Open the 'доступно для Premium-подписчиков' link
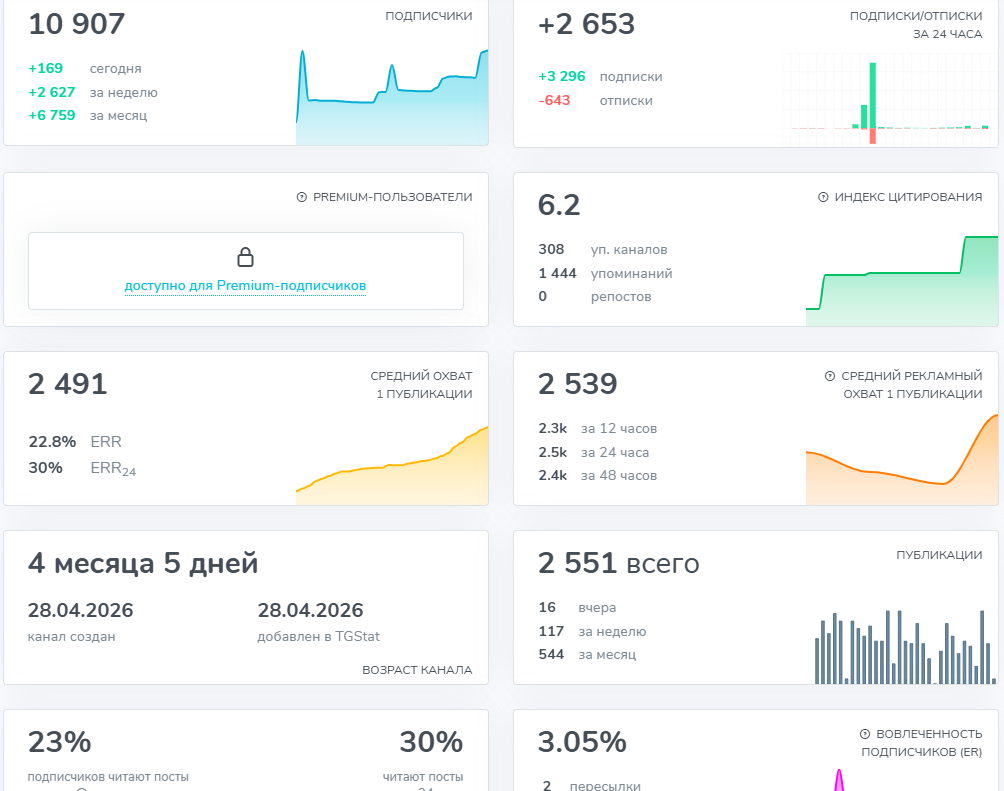The image size is (1004, 791). coord(245,286)
